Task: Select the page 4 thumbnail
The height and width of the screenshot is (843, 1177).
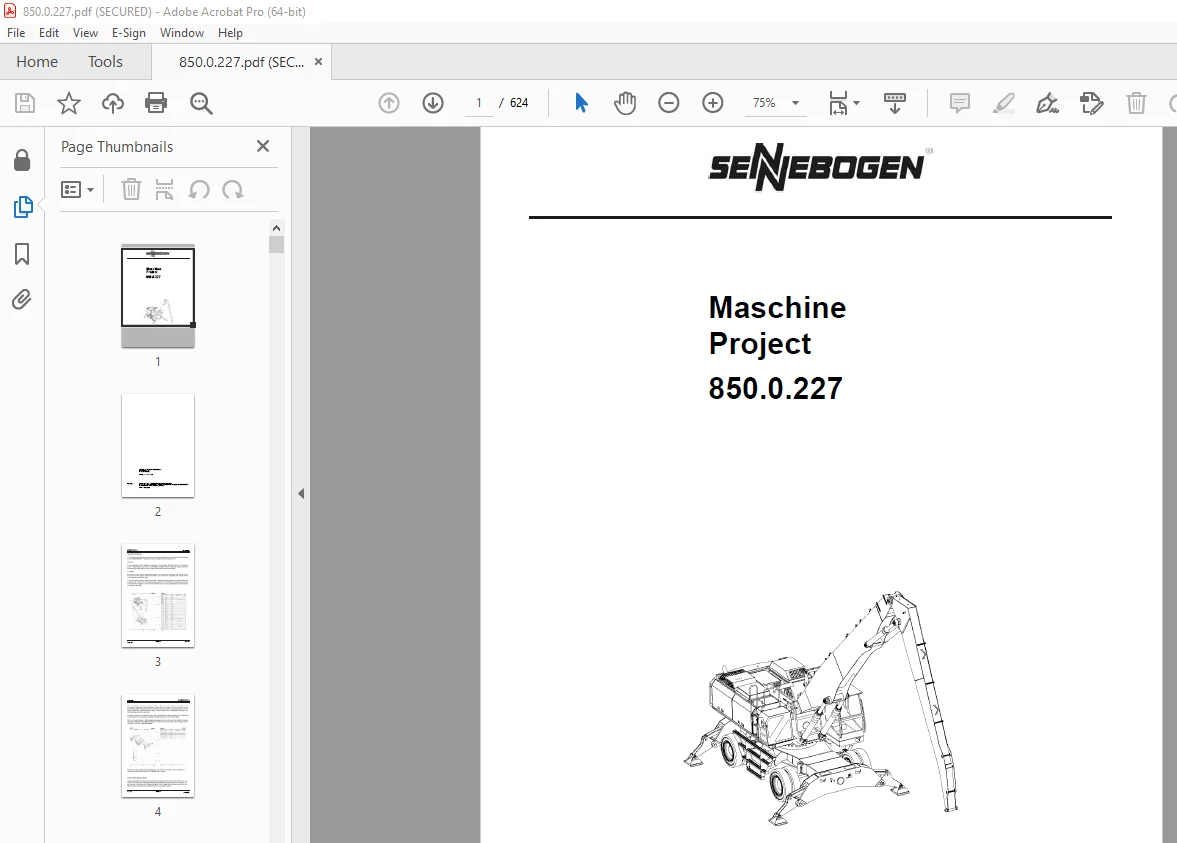Action: tap(158, 745)
